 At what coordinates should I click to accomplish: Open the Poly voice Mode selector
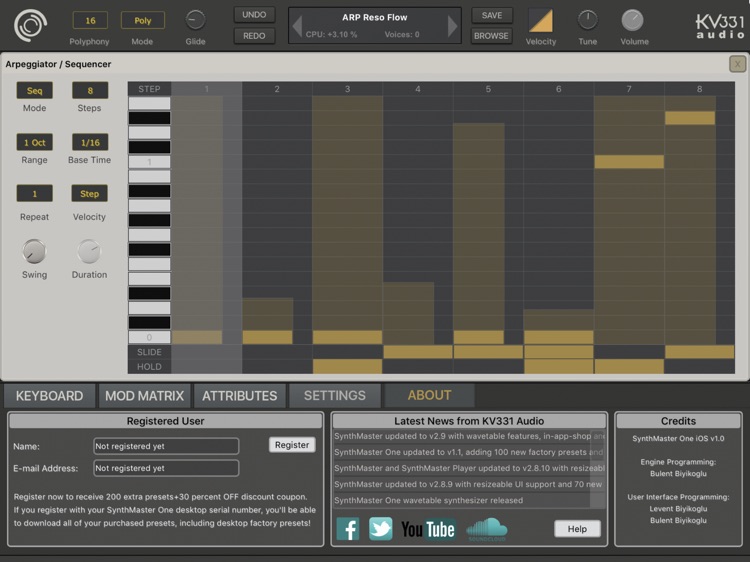click(x=143, y=21)
